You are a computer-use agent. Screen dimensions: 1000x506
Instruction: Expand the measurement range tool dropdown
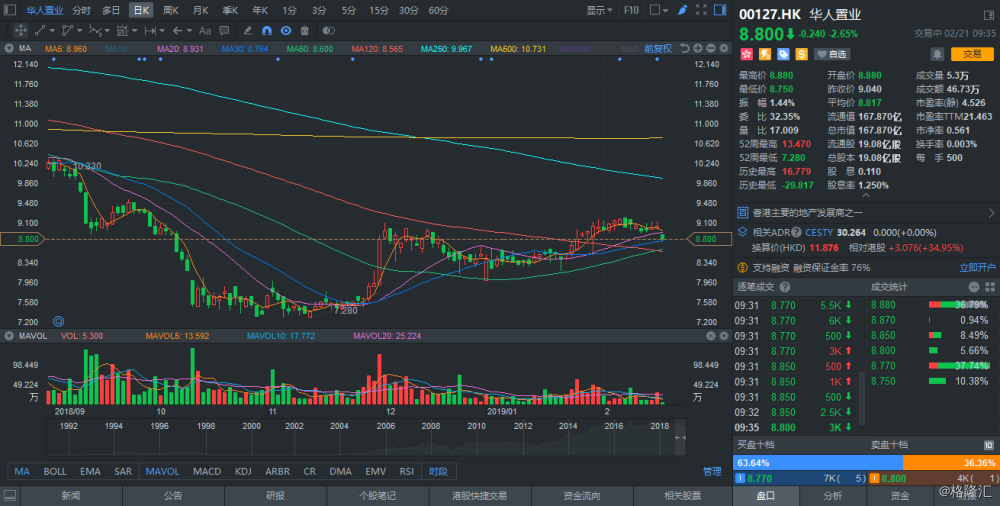tap(162, 30)
